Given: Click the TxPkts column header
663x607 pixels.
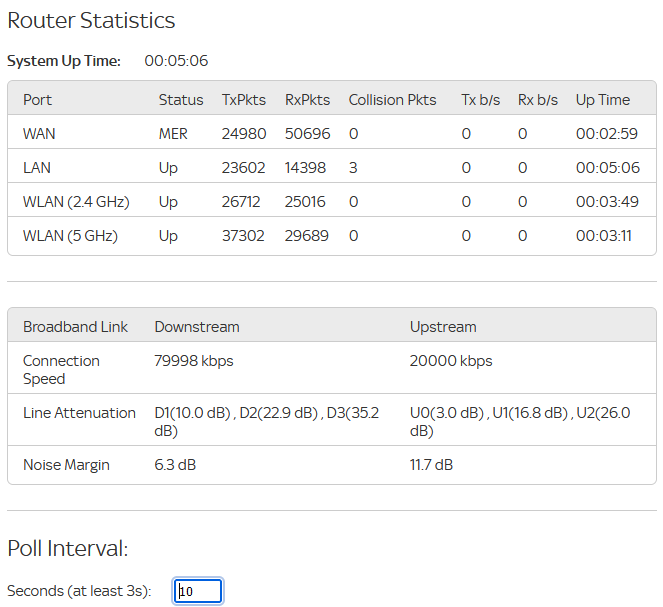Looking at the screenshot, I should click(x=242, y=100).
